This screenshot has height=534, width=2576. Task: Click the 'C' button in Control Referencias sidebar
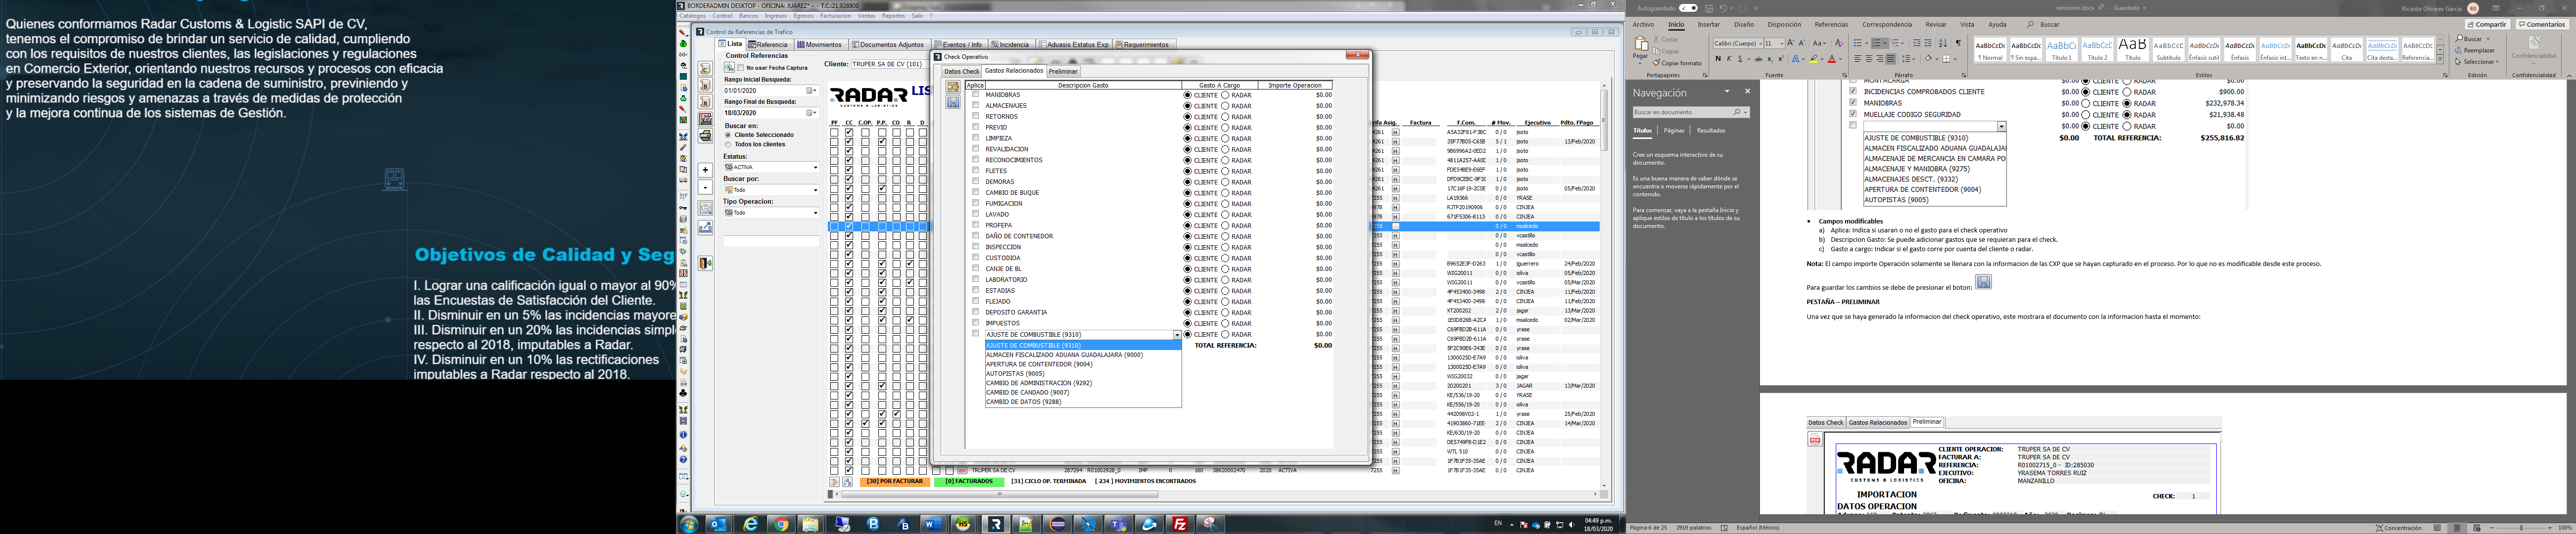point(706,69)
